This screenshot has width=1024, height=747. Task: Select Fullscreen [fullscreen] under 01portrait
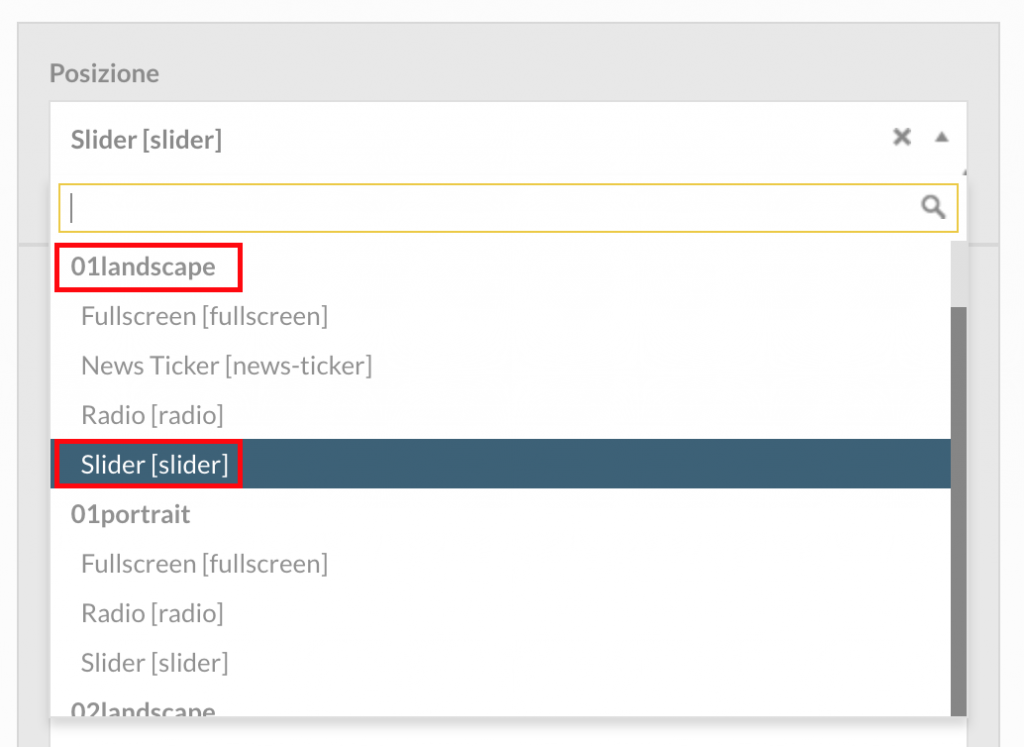[204, 564]
